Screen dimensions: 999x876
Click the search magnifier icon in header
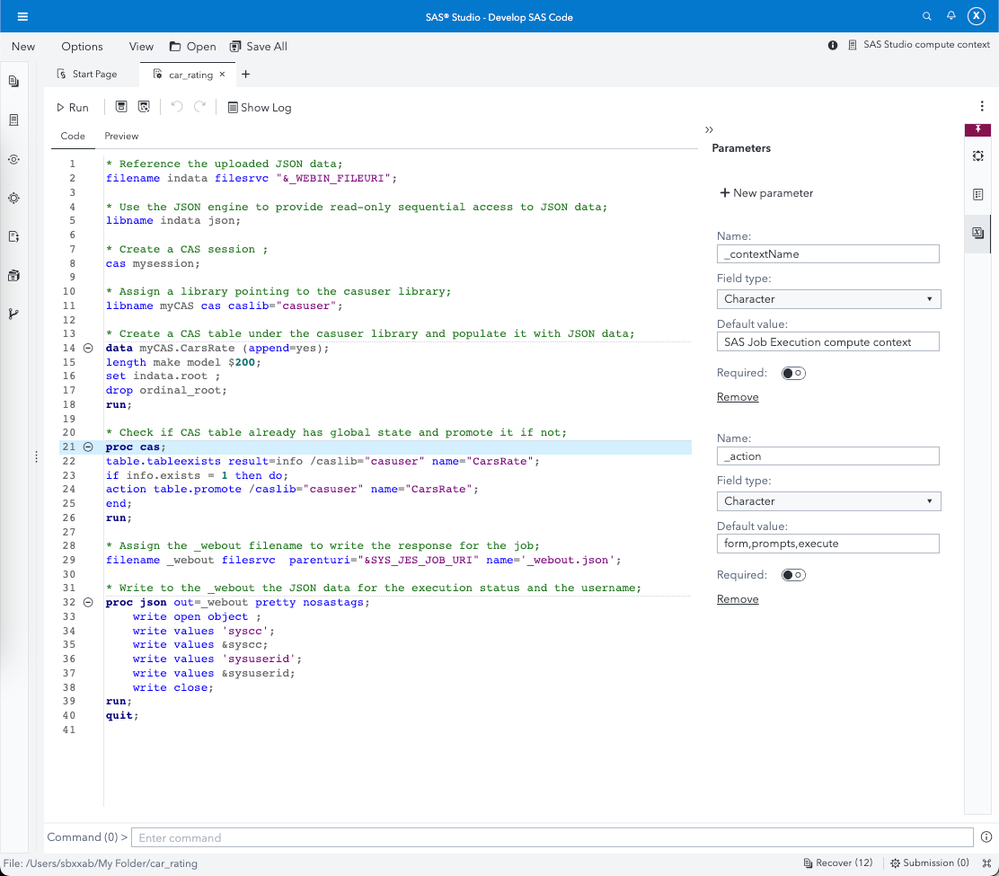(x=927, y=17)
